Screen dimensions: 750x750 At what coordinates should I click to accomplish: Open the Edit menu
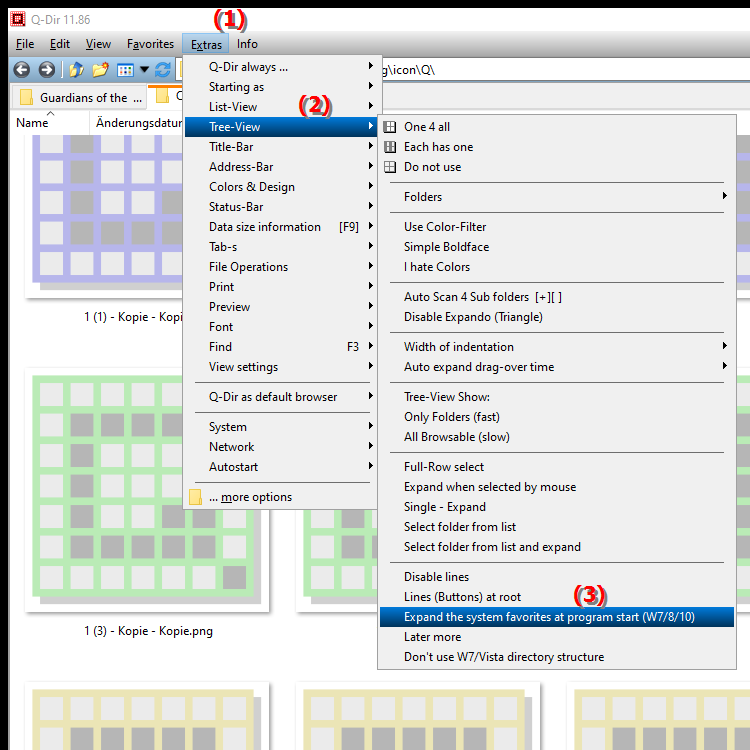click(x=60, y=44)
